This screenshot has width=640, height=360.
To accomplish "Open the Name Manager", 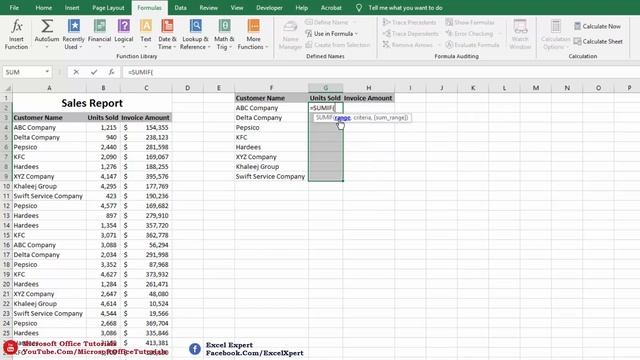I will click(x=290, y=35).
